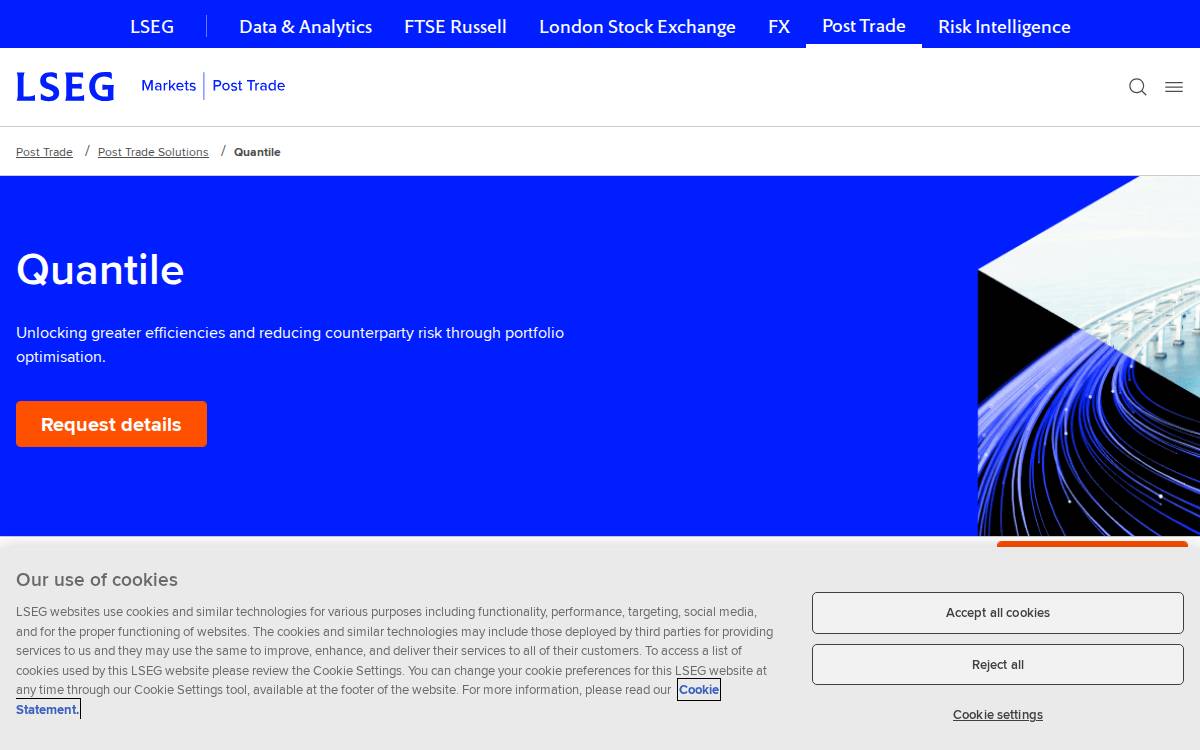Viewport: 1200px width, 750px height.
Task: Select LSEG in top navigation bar
Action: pos(152,26)
